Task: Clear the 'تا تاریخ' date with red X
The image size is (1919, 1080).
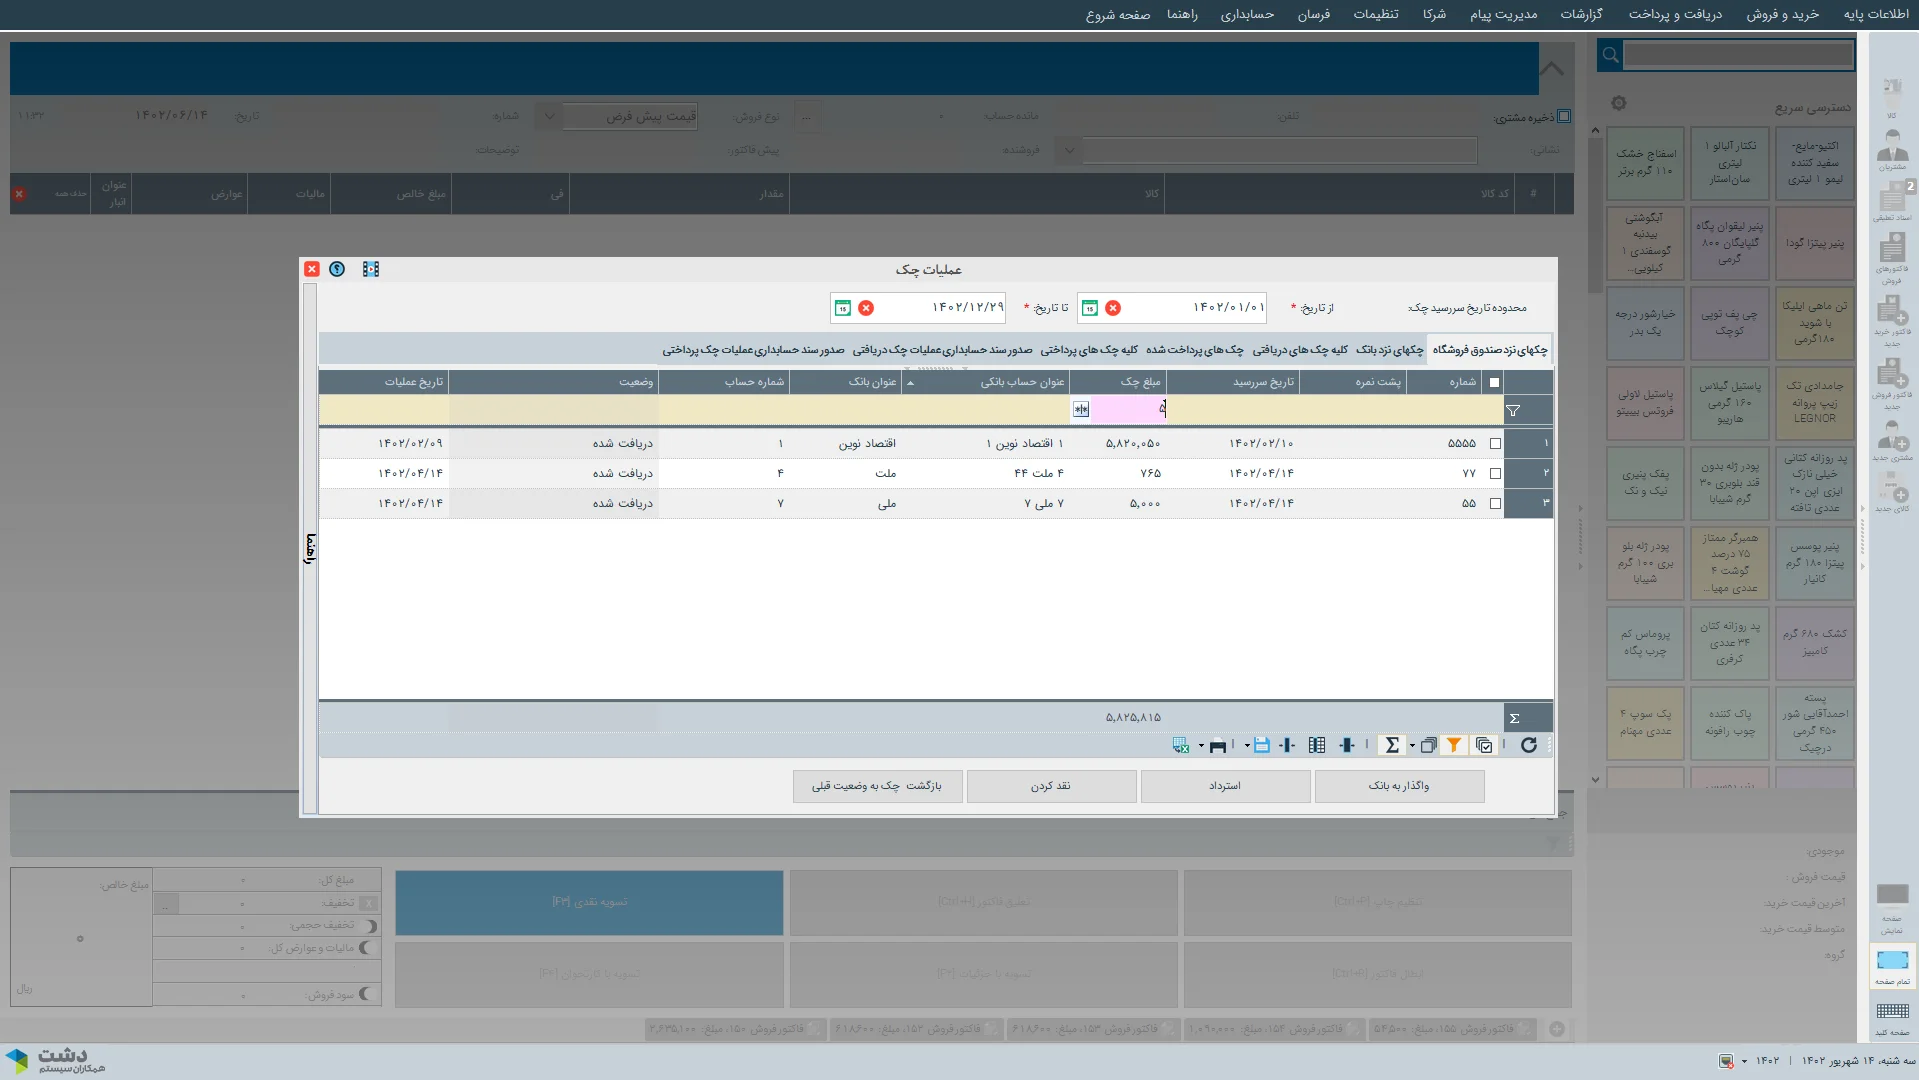Action: [x=866, y=308]
